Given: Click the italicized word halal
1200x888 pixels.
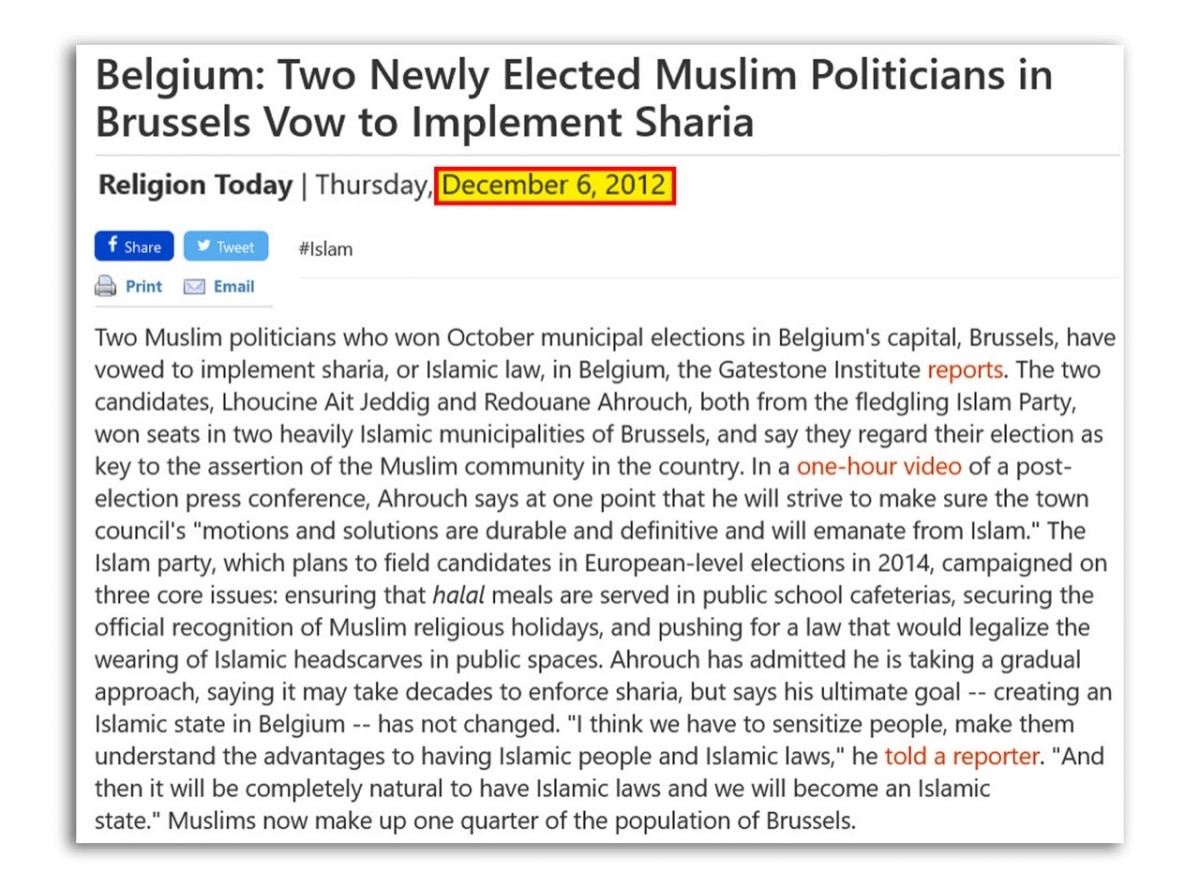Looking at the screenshot, I should coord(459,595).
